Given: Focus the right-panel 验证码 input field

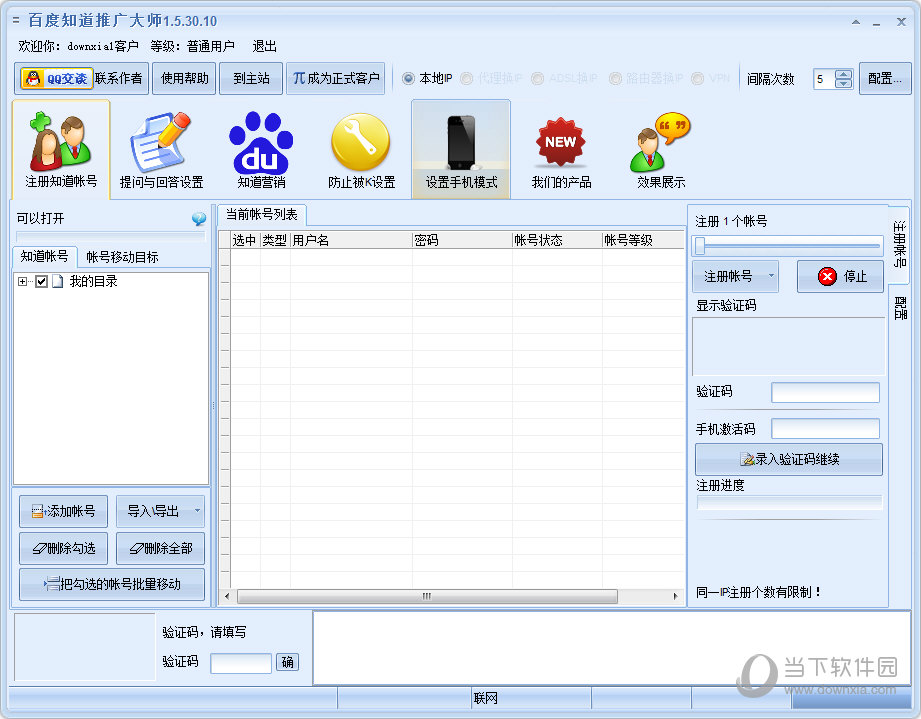Looking at the screenshot, I should coord(825,392).
